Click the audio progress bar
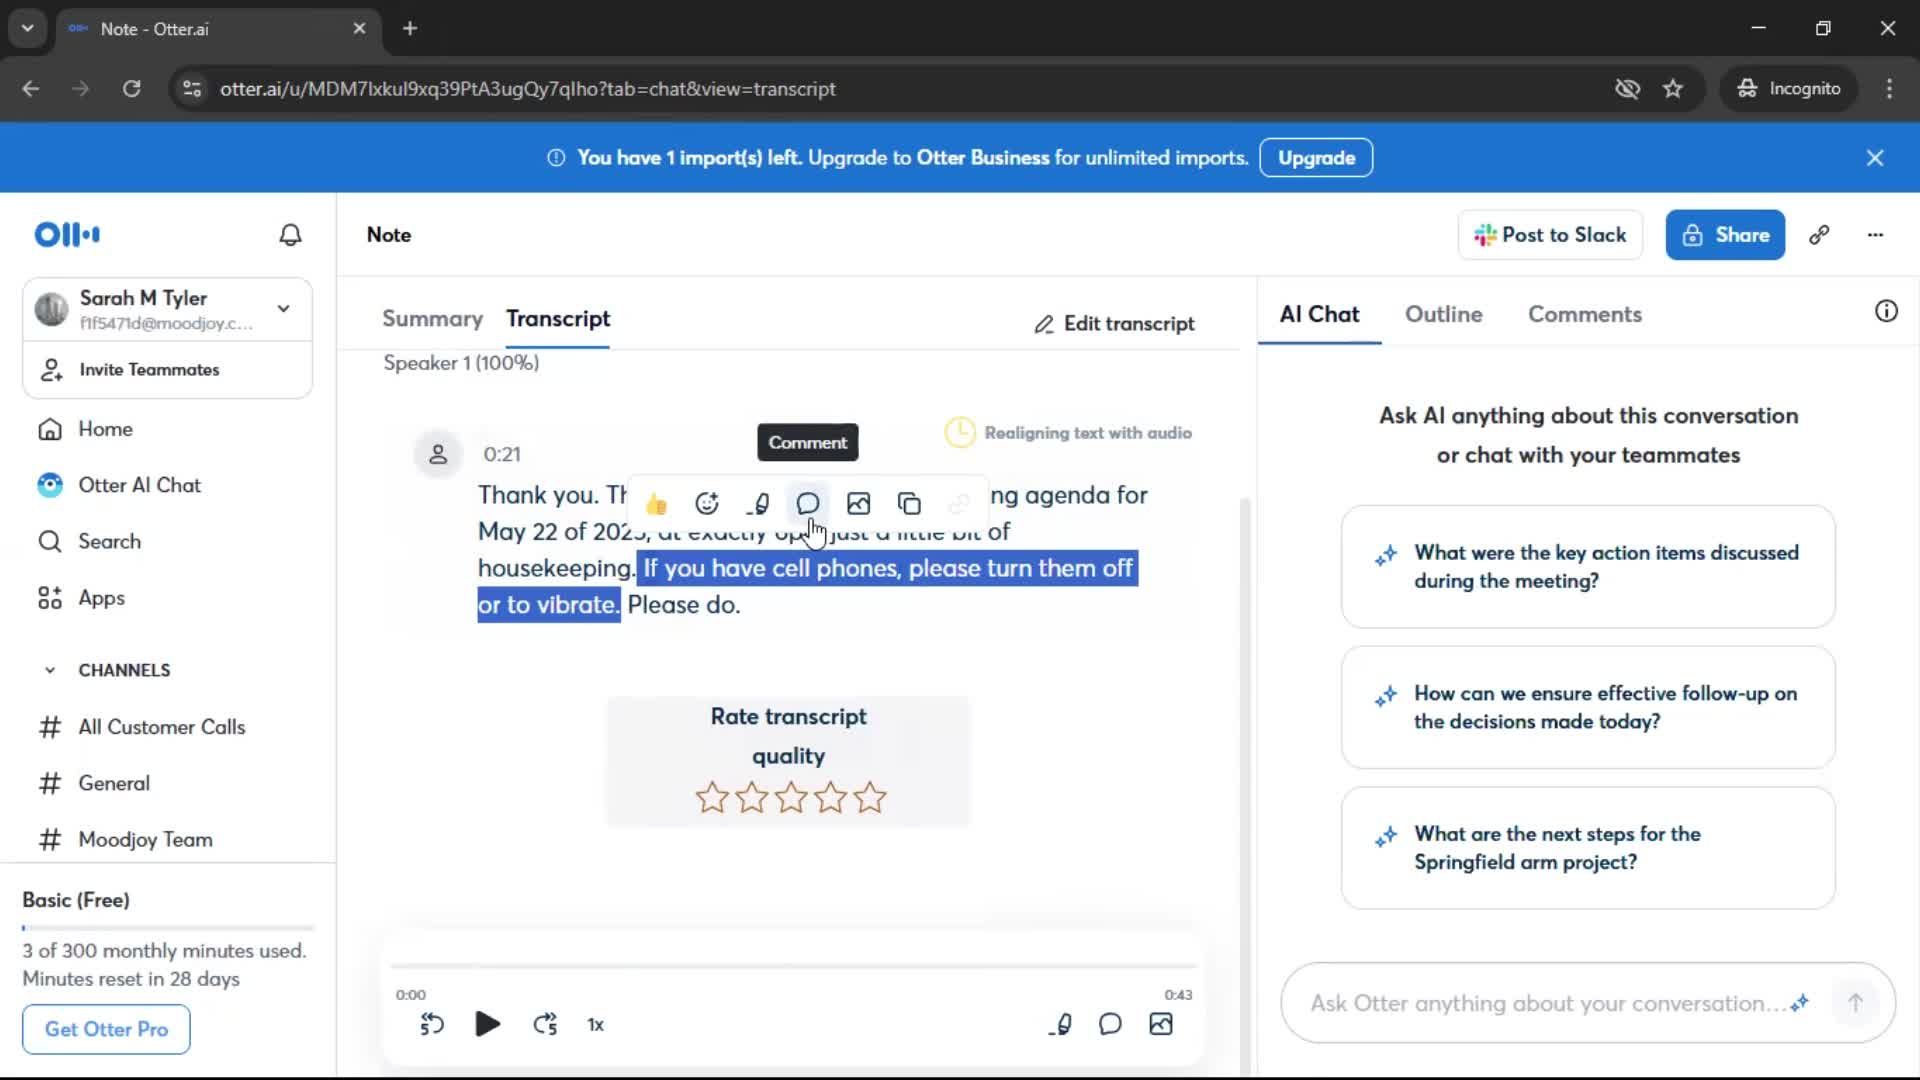 (x=793, y=966)
